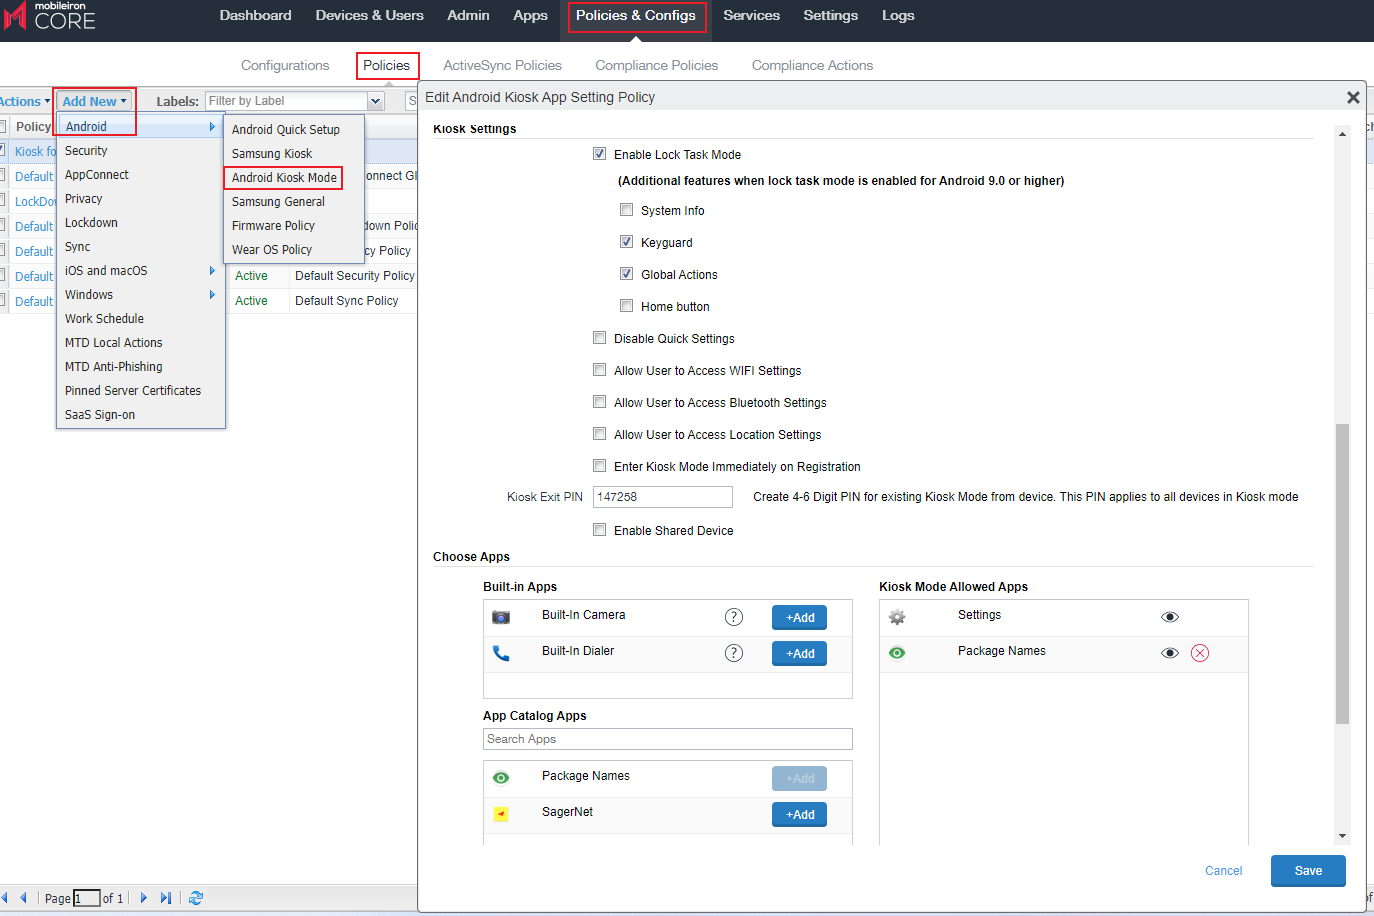Click the refresh icon in pagination bar
This screenshot has width=1374, height=916.
pos(196,898)
